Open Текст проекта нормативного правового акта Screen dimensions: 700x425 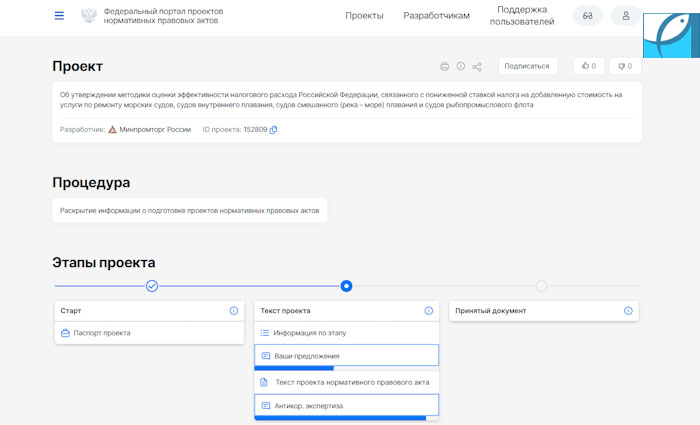coord(346,383)
